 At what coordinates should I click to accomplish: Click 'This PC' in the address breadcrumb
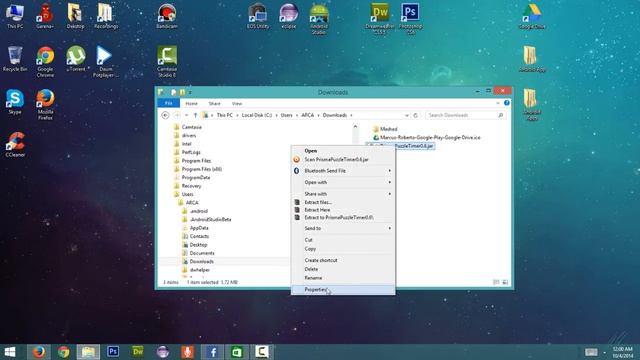pos(224,116)
